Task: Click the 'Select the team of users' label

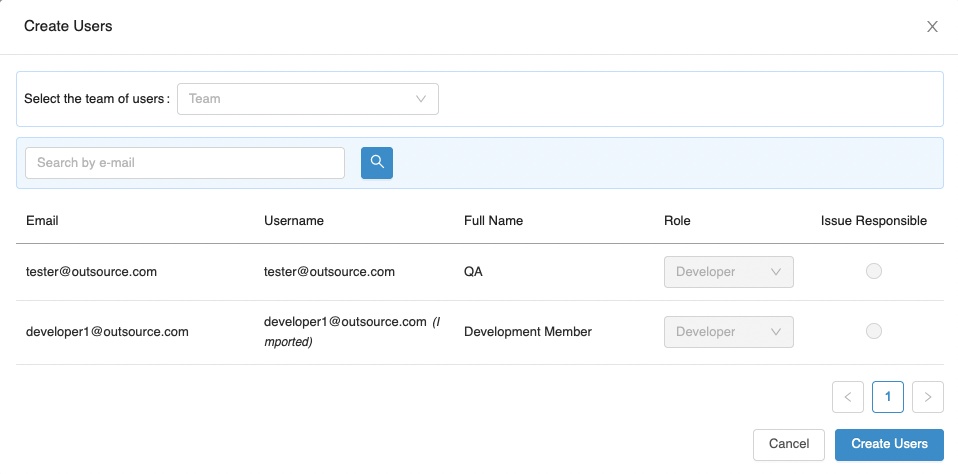Action: [97, 99]
